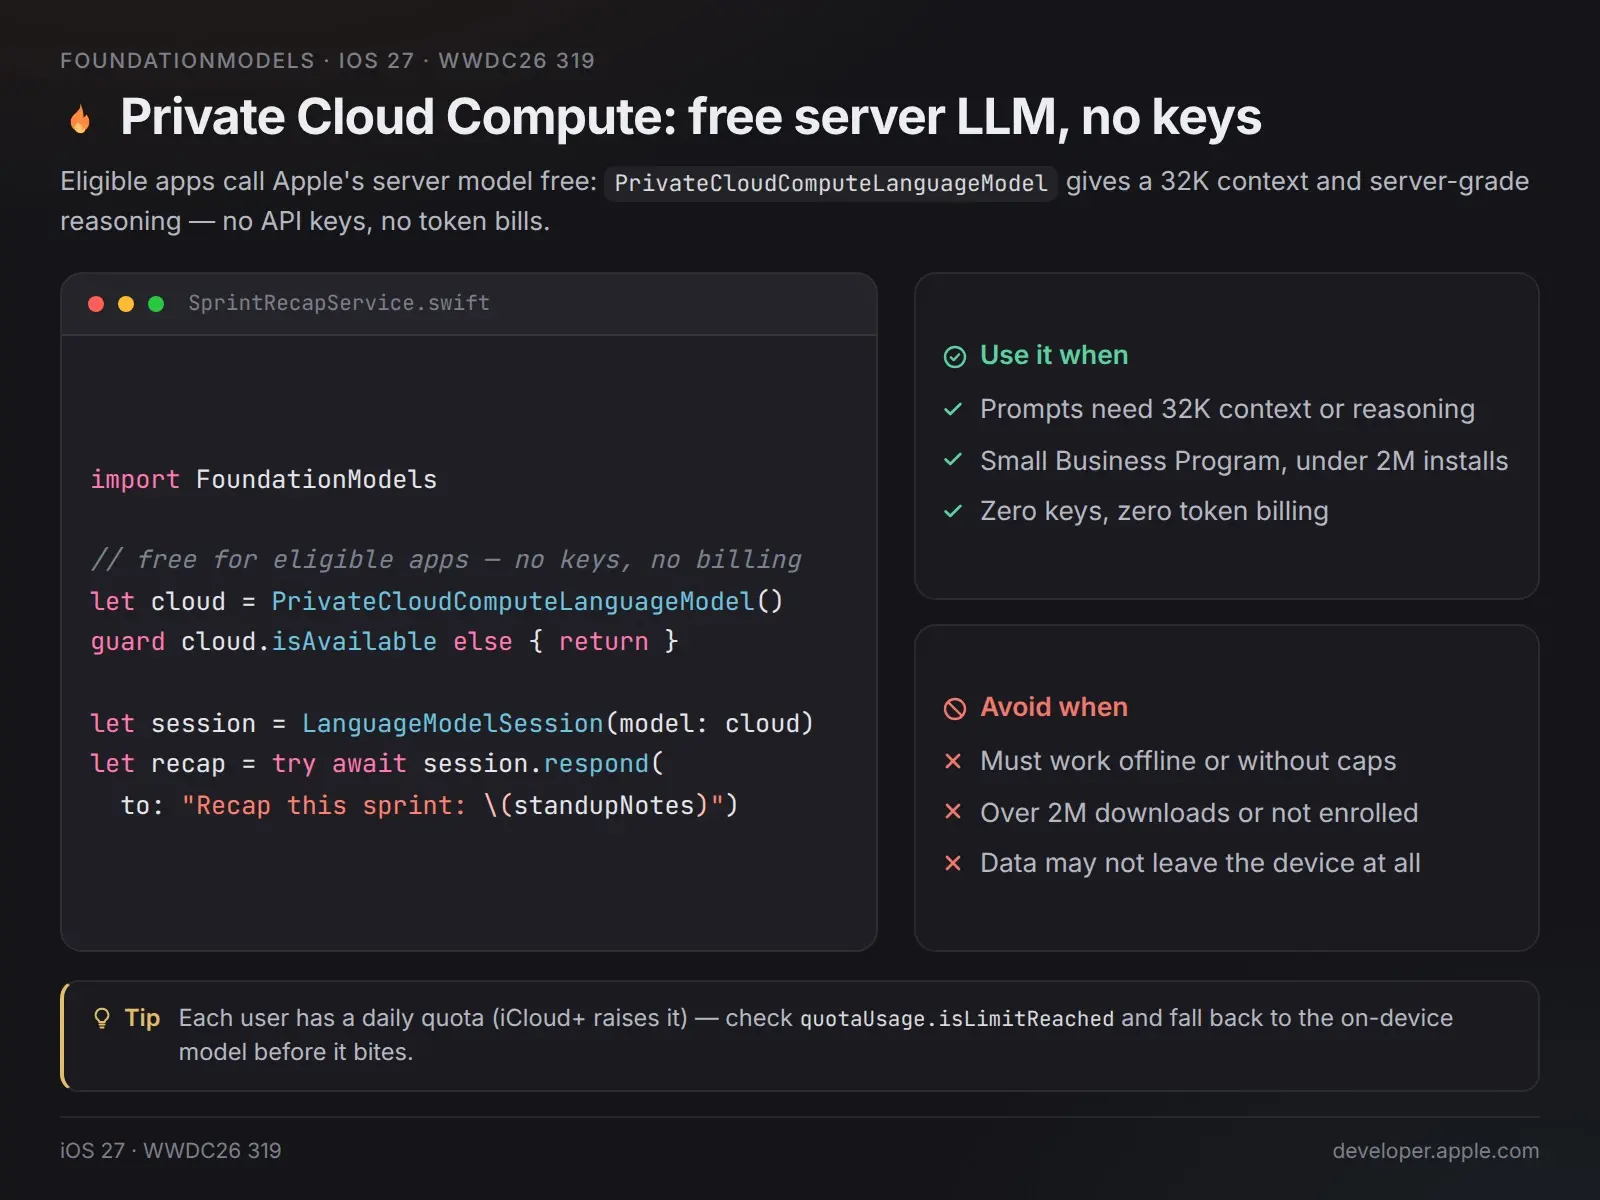Click the SprintRecapService.swift file name
This screenshot has height=1200, width=1600.
[x=339, y=303]
